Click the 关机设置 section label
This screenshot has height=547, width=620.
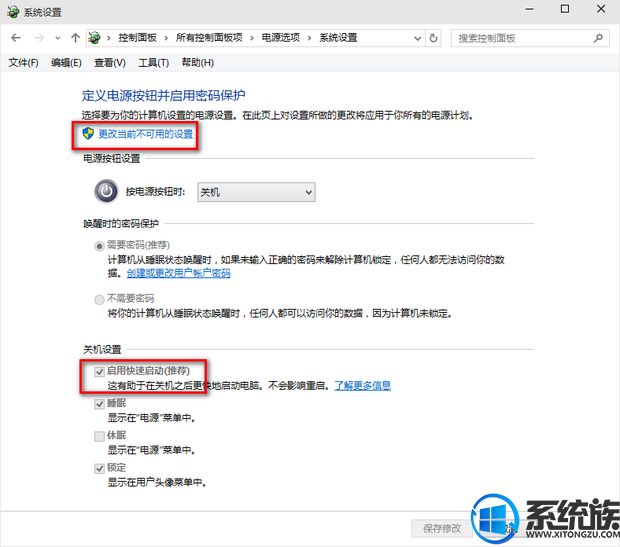tap(102, 349)
